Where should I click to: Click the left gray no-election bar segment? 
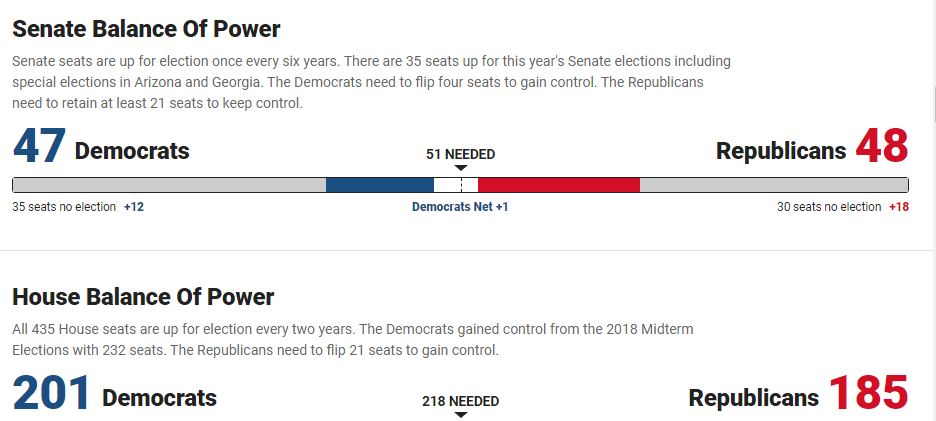pos(169,185)
